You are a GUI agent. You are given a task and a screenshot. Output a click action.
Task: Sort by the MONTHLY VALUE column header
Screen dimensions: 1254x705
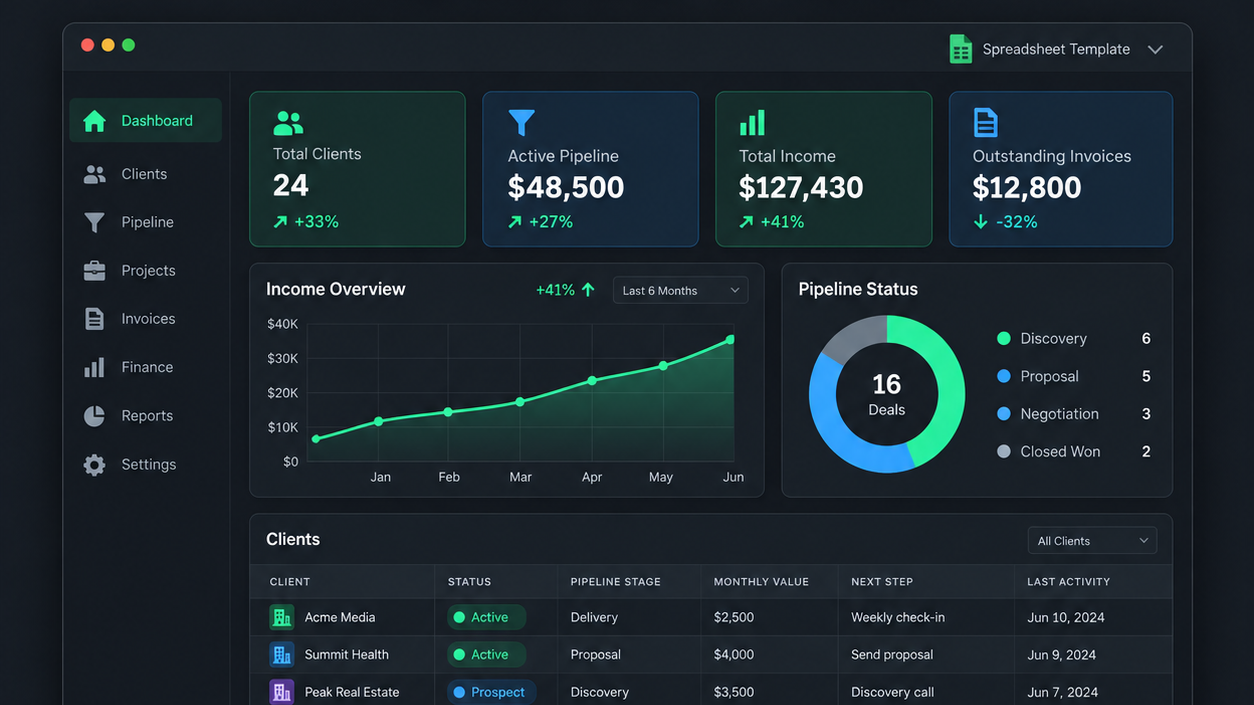(x=761, y=582)
